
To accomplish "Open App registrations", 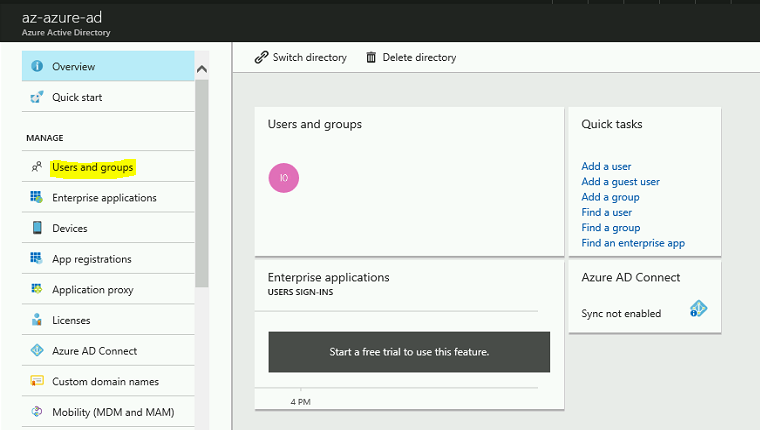I will [108, 258].
